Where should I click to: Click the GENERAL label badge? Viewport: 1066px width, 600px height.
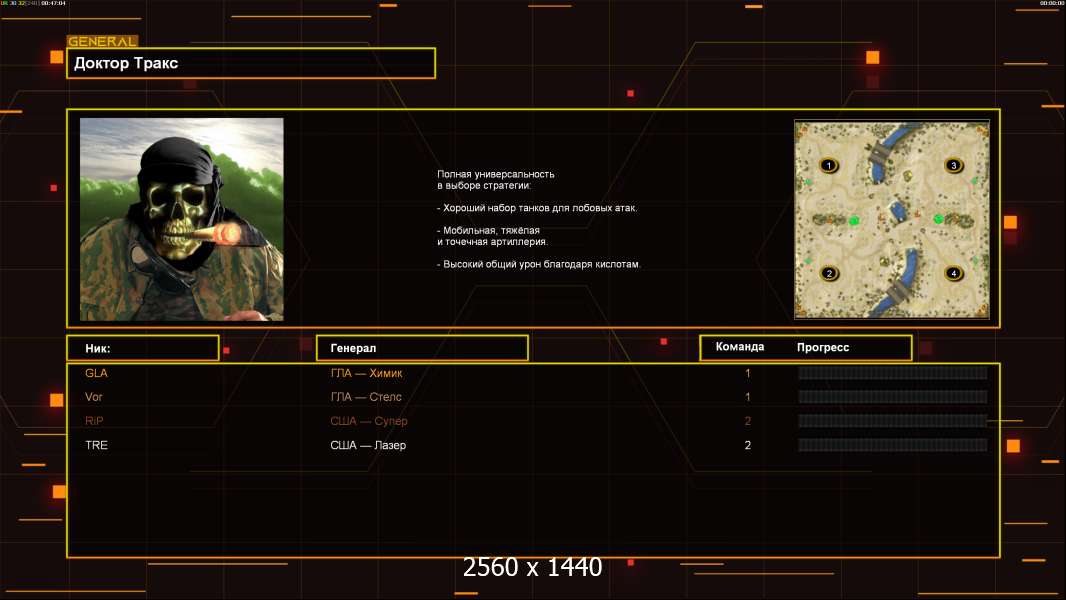pyautogui.click(x=102, y=42)
